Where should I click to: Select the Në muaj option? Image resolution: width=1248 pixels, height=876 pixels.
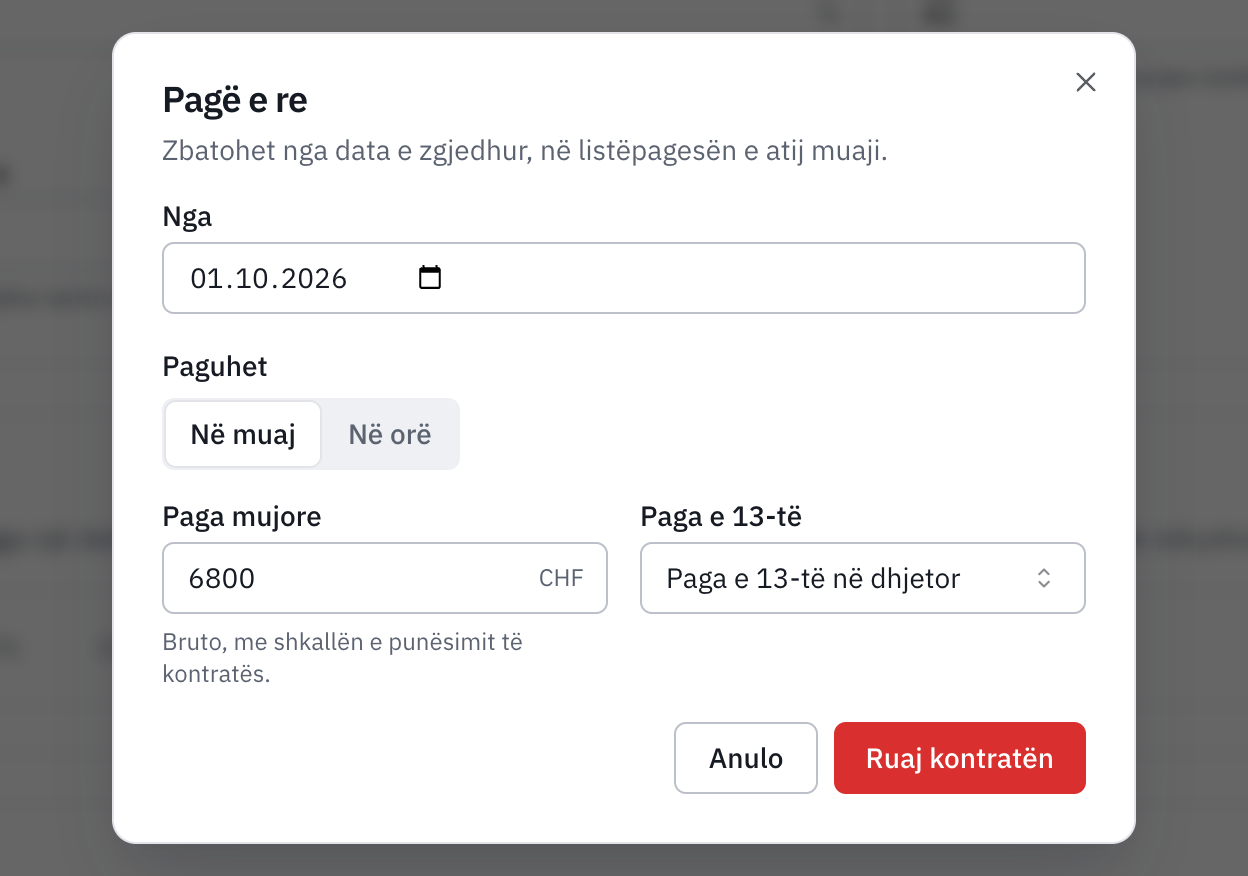pos(243,434)
